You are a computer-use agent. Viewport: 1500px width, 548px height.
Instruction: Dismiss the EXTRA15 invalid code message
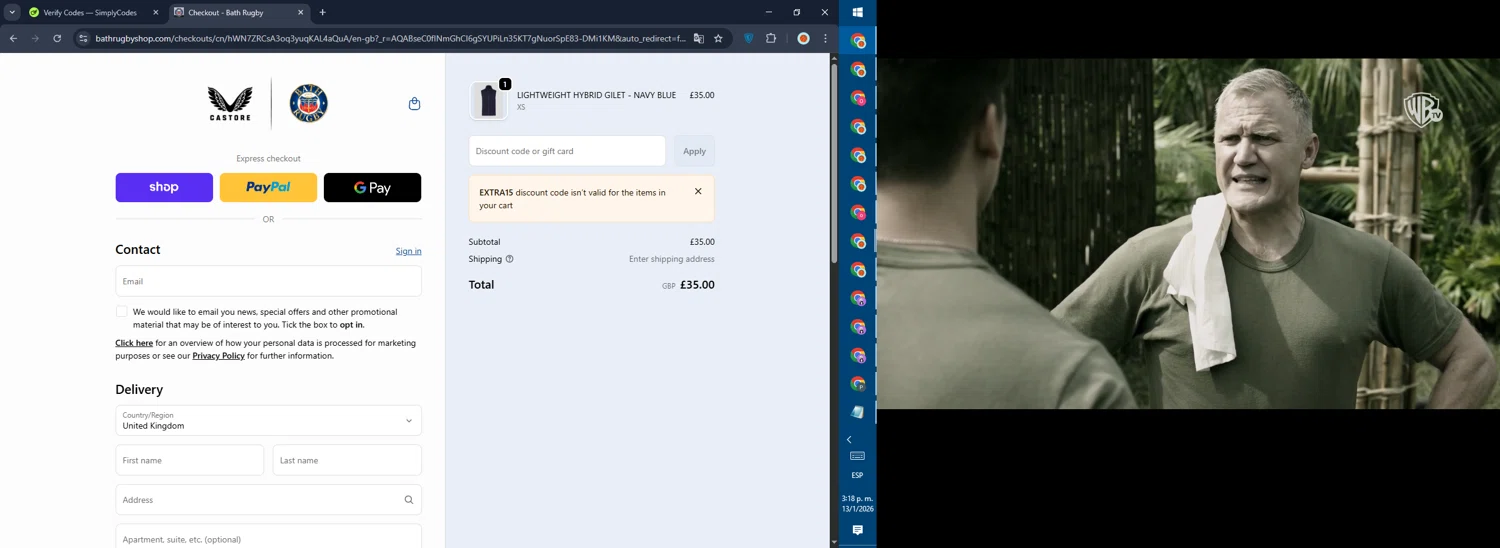pos(698,191)
